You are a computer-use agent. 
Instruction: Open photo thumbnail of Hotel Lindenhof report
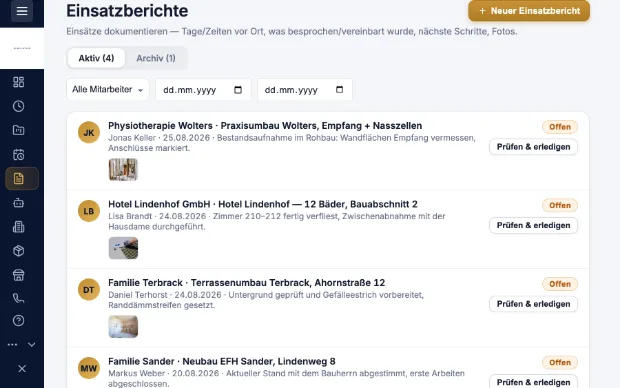click(123, 248)
